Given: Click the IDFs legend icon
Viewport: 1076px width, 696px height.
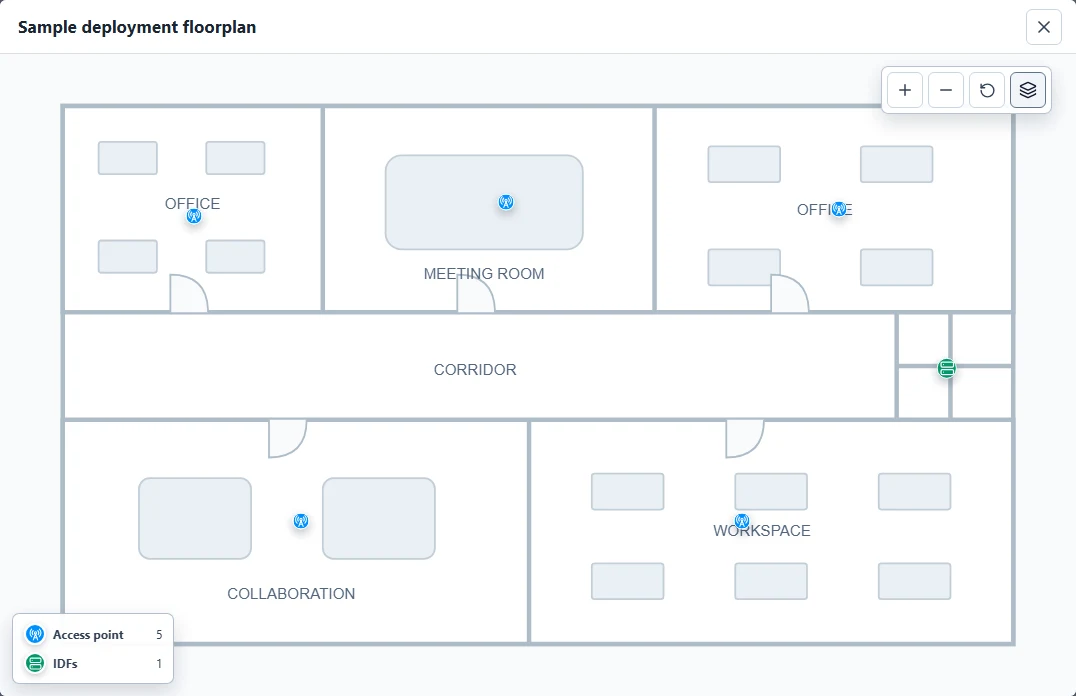Looking at the screenshot, I should pos(35,663).
